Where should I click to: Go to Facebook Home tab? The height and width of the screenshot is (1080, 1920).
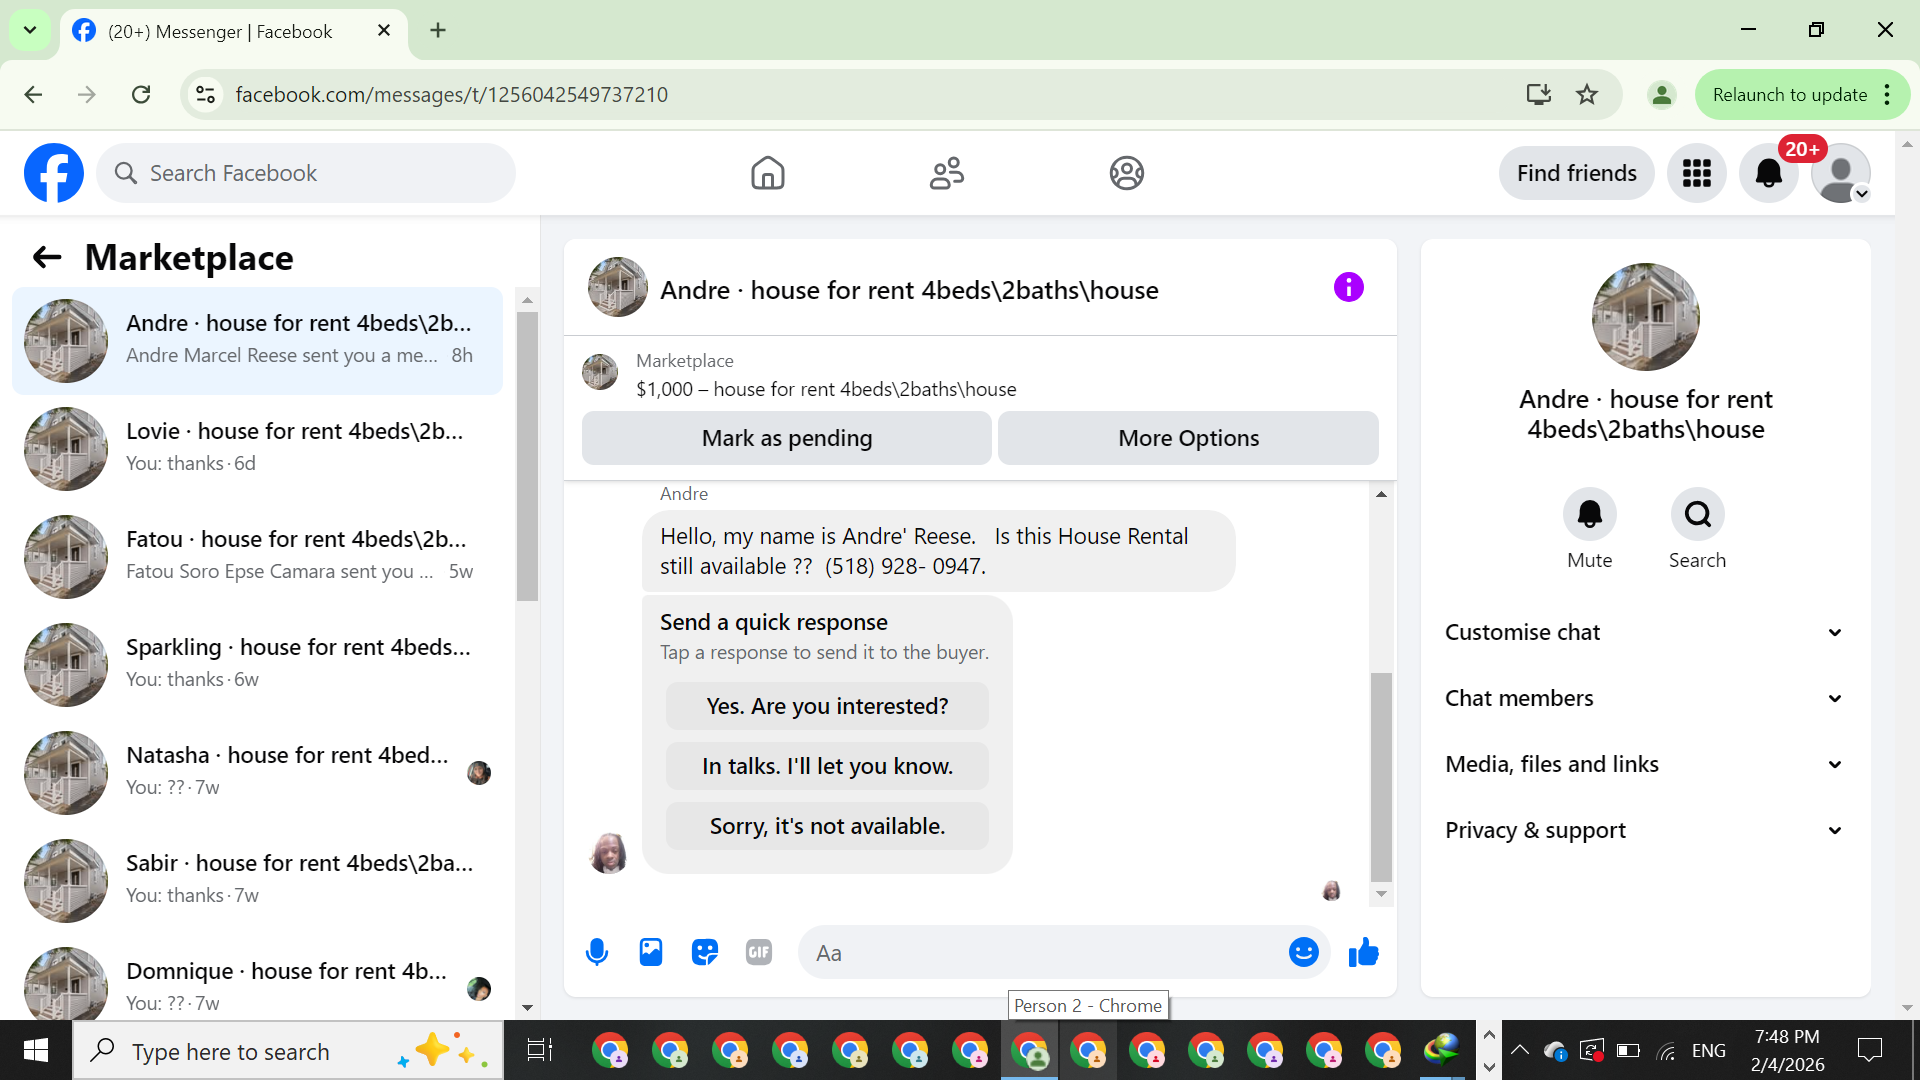(x=768, y=173)
